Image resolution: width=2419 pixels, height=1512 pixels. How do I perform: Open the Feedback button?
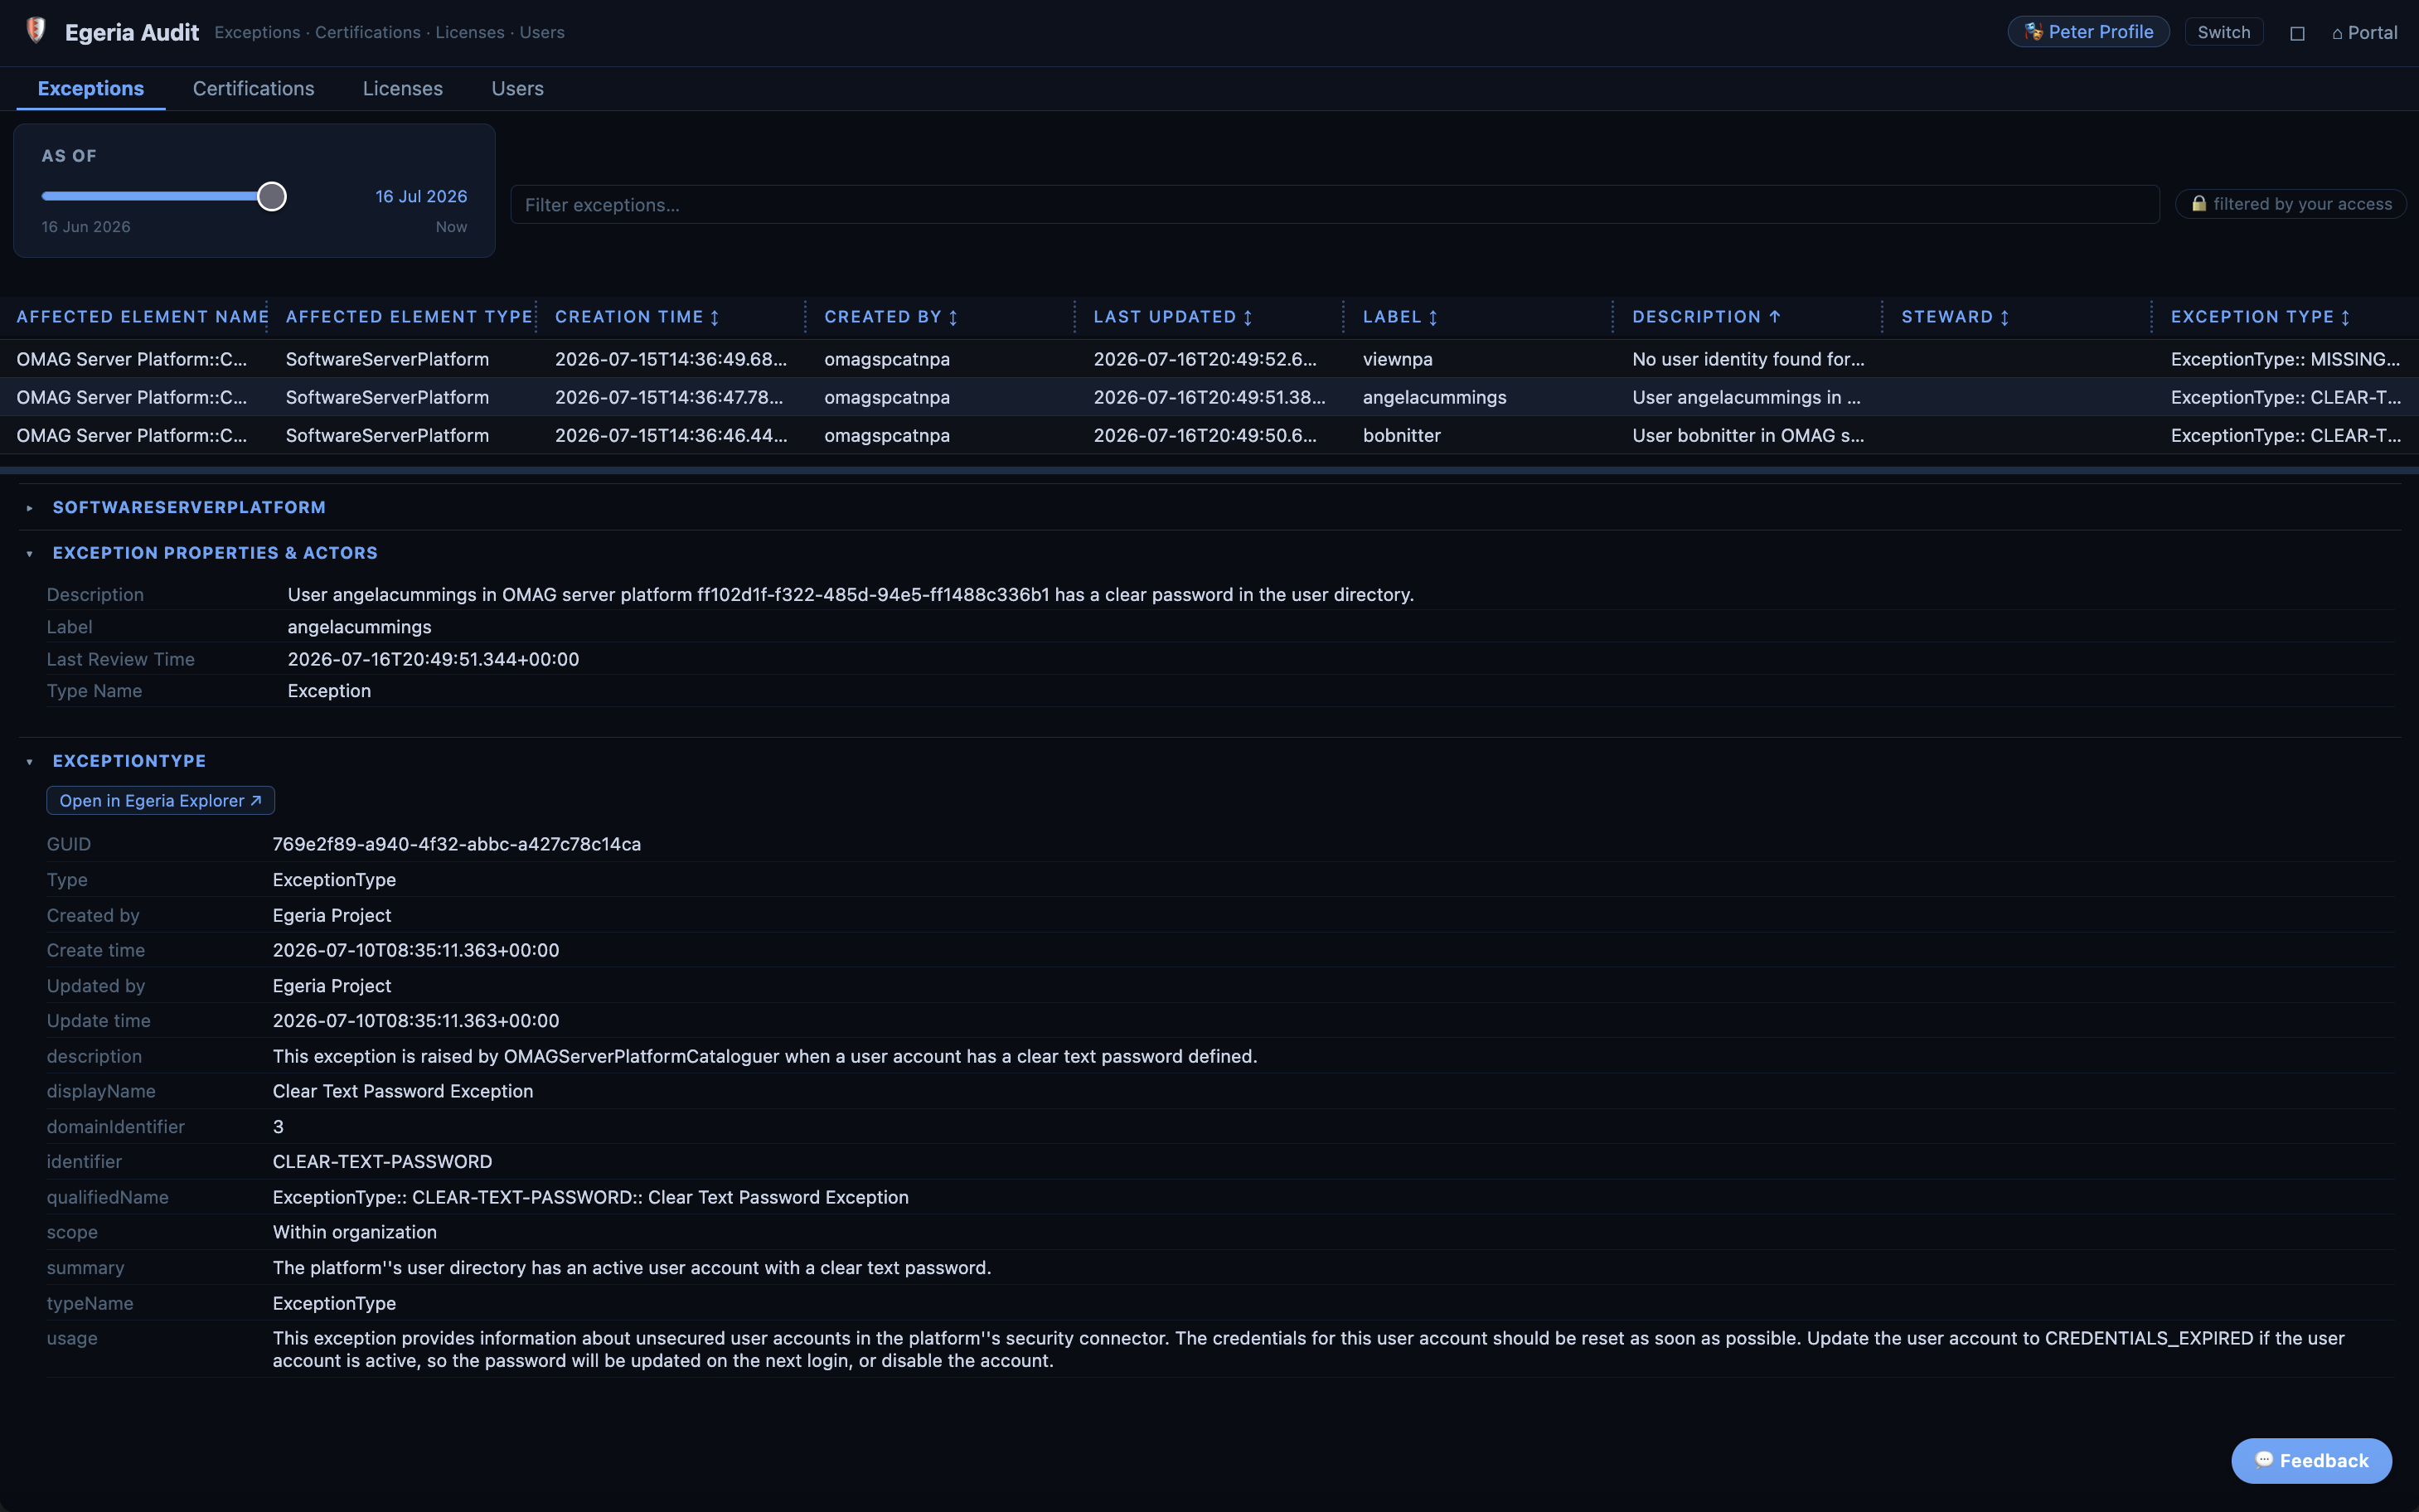[x=2311, y=1461]
